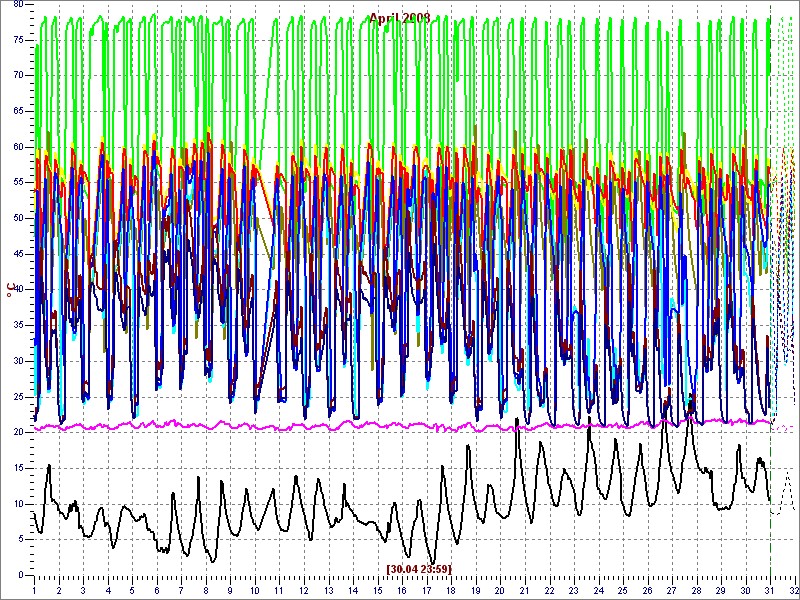Click y-axis temperature label 35
Screen dimensions: 800x600
coord(18,326)
